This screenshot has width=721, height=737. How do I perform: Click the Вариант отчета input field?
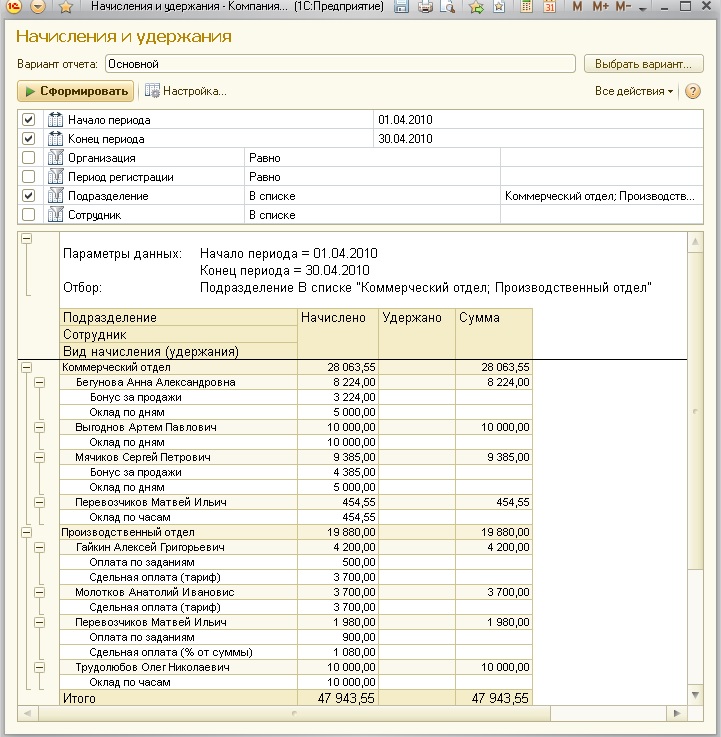tap(339, 64)
